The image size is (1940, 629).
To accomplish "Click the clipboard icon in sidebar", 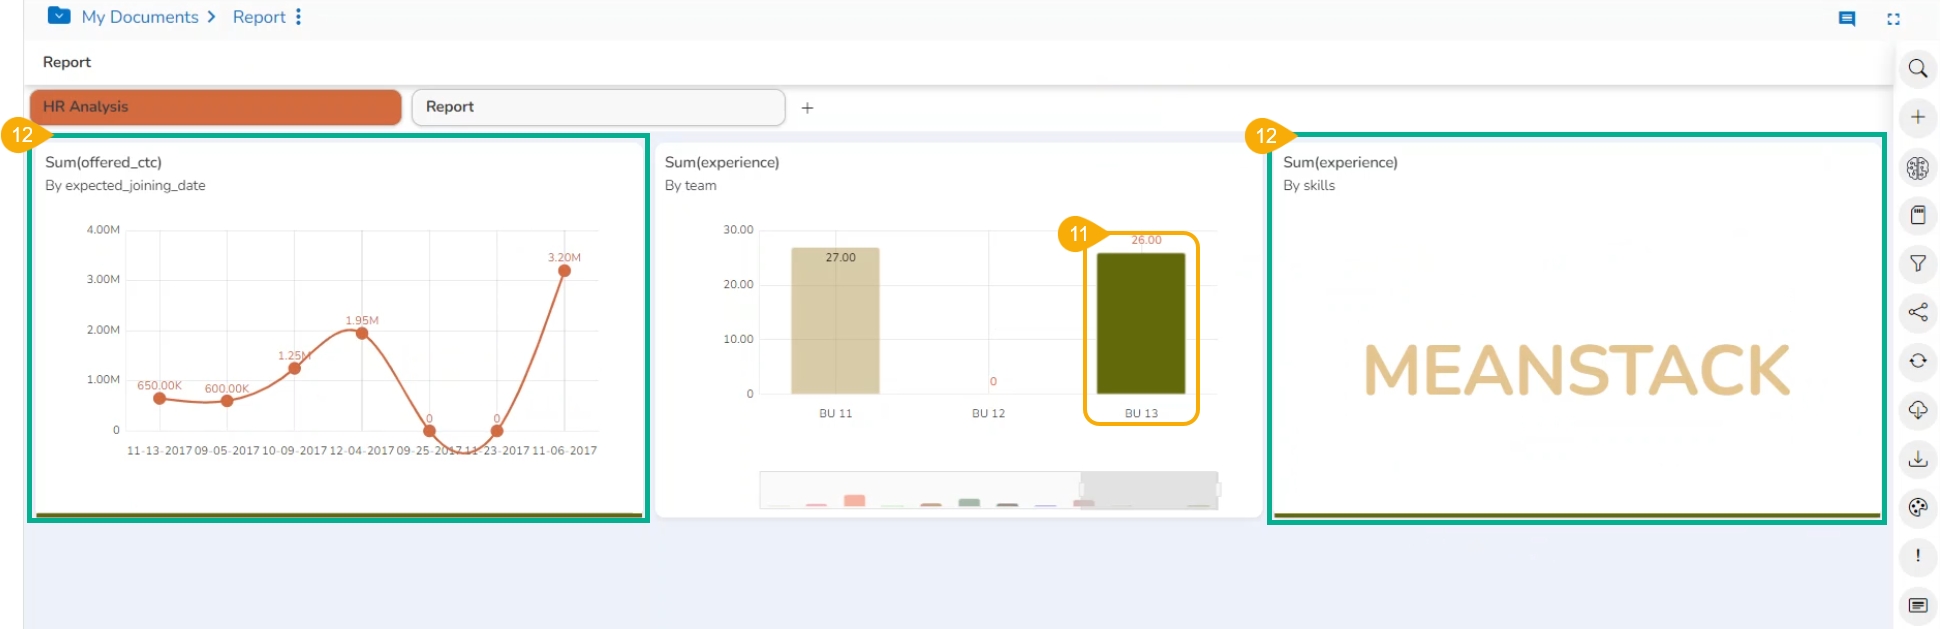I will (1917, 215).
